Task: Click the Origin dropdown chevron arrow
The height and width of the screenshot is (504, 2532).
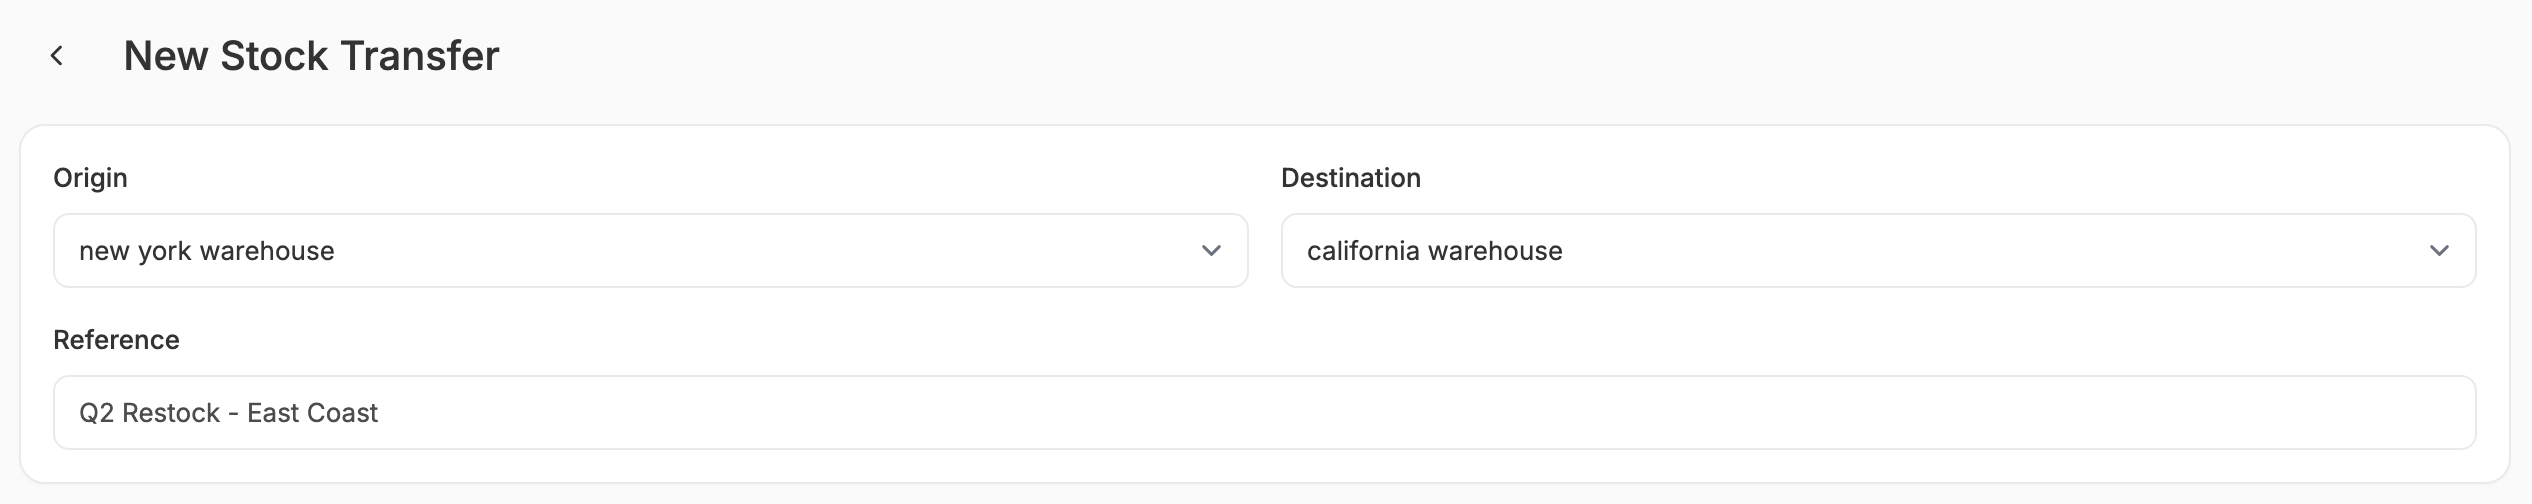Action: pyautogui.click(x=1211, y=251)
